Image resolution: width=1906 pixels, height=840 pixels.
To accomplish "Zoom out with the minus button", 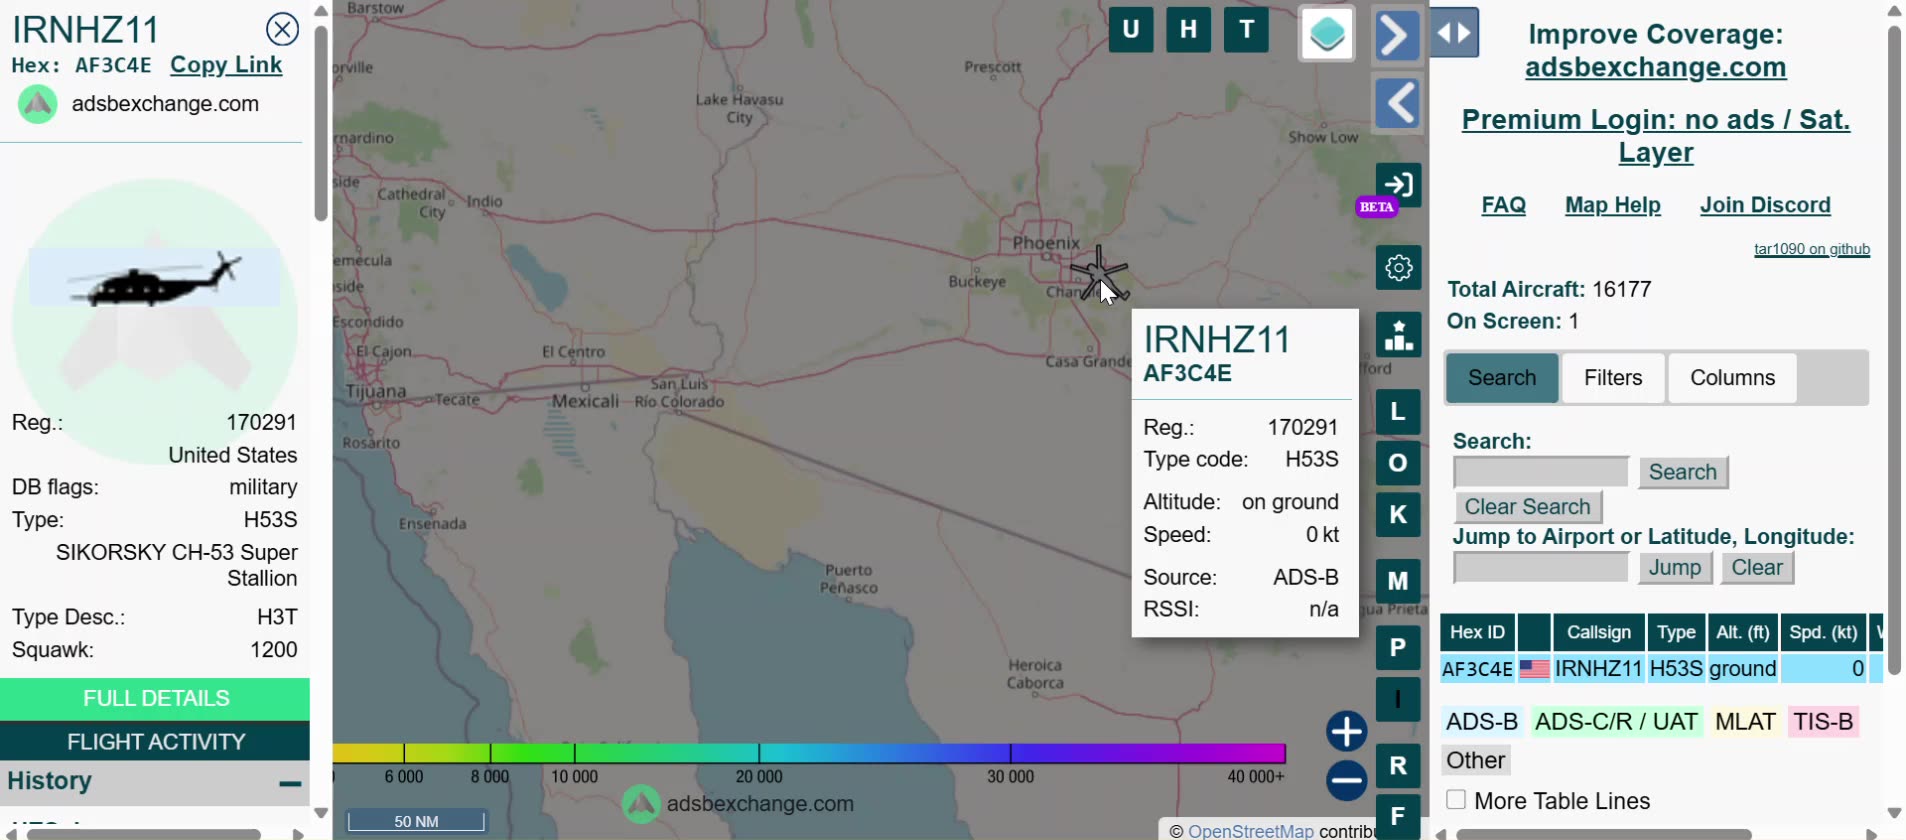I will [x=1347, y=781].
